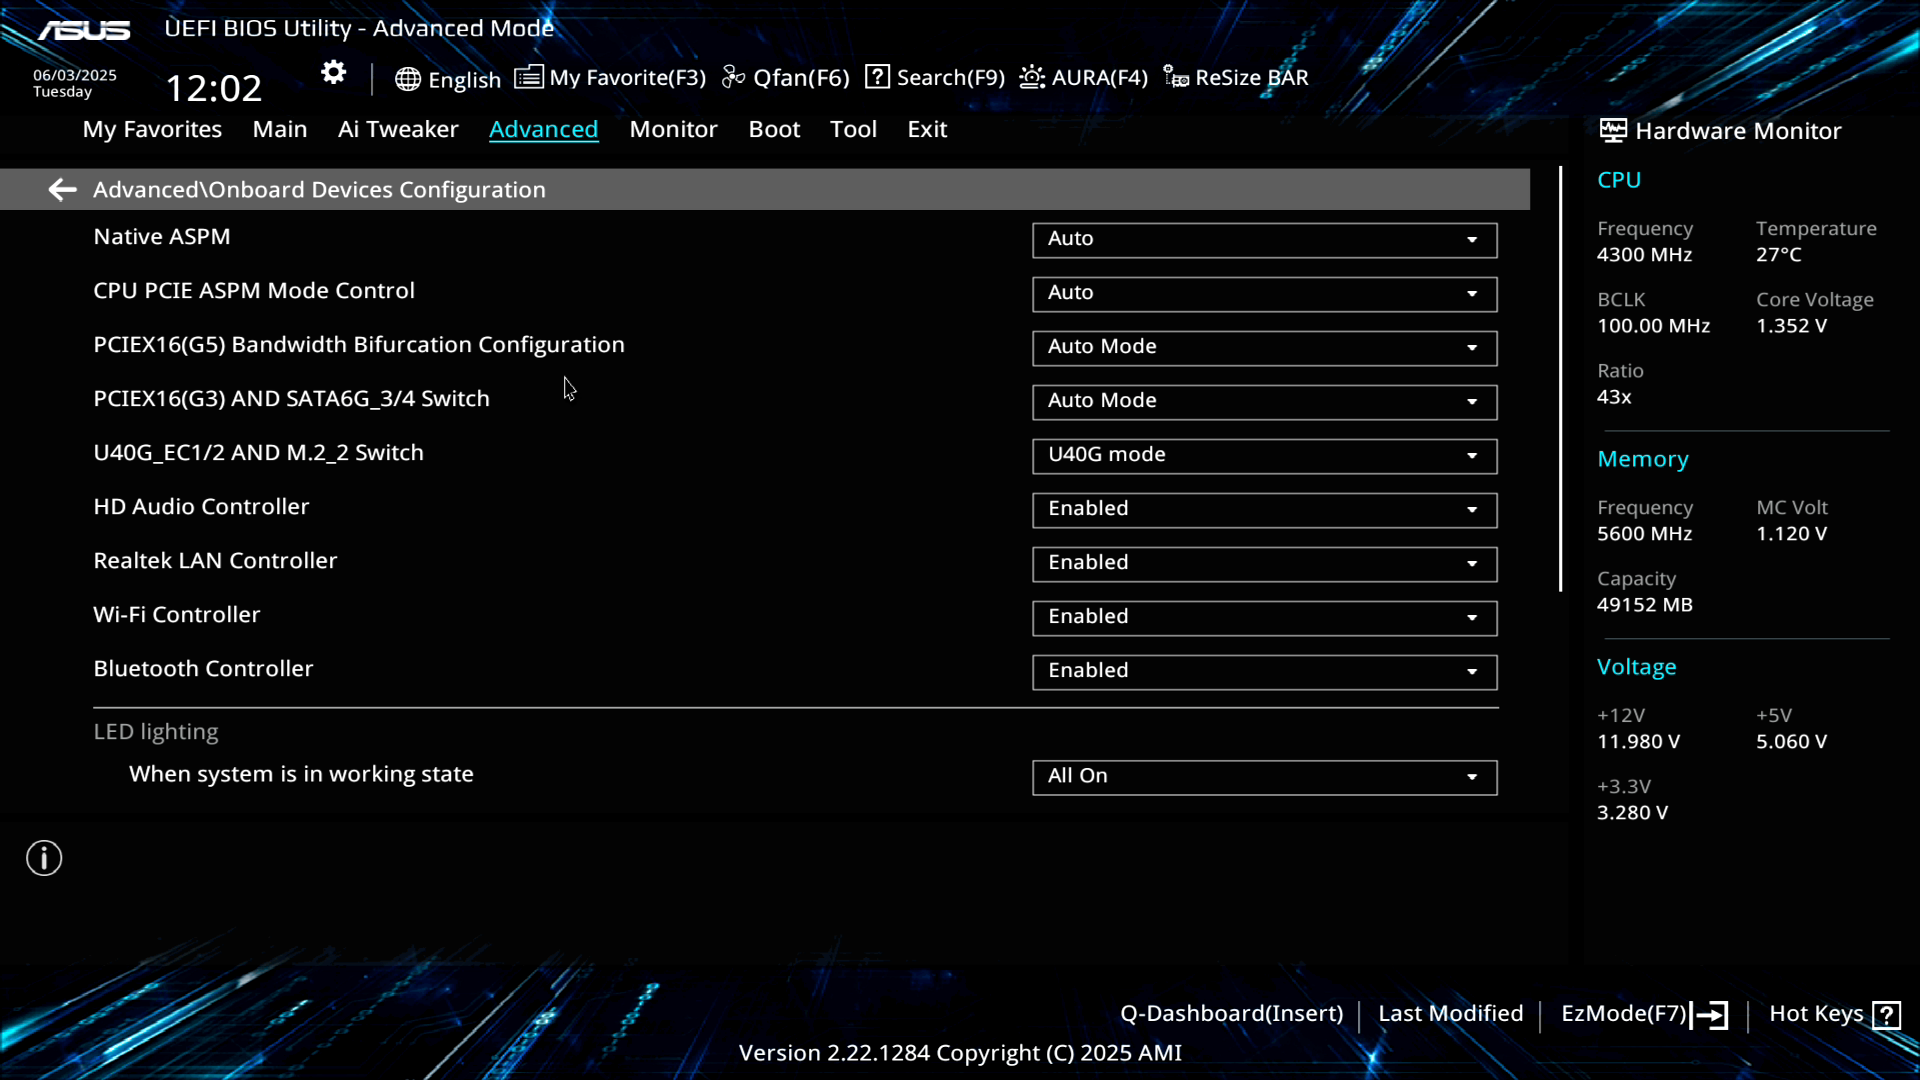
Task: Switch to the Ai Tweaker tab
Action: coord(398,129)
